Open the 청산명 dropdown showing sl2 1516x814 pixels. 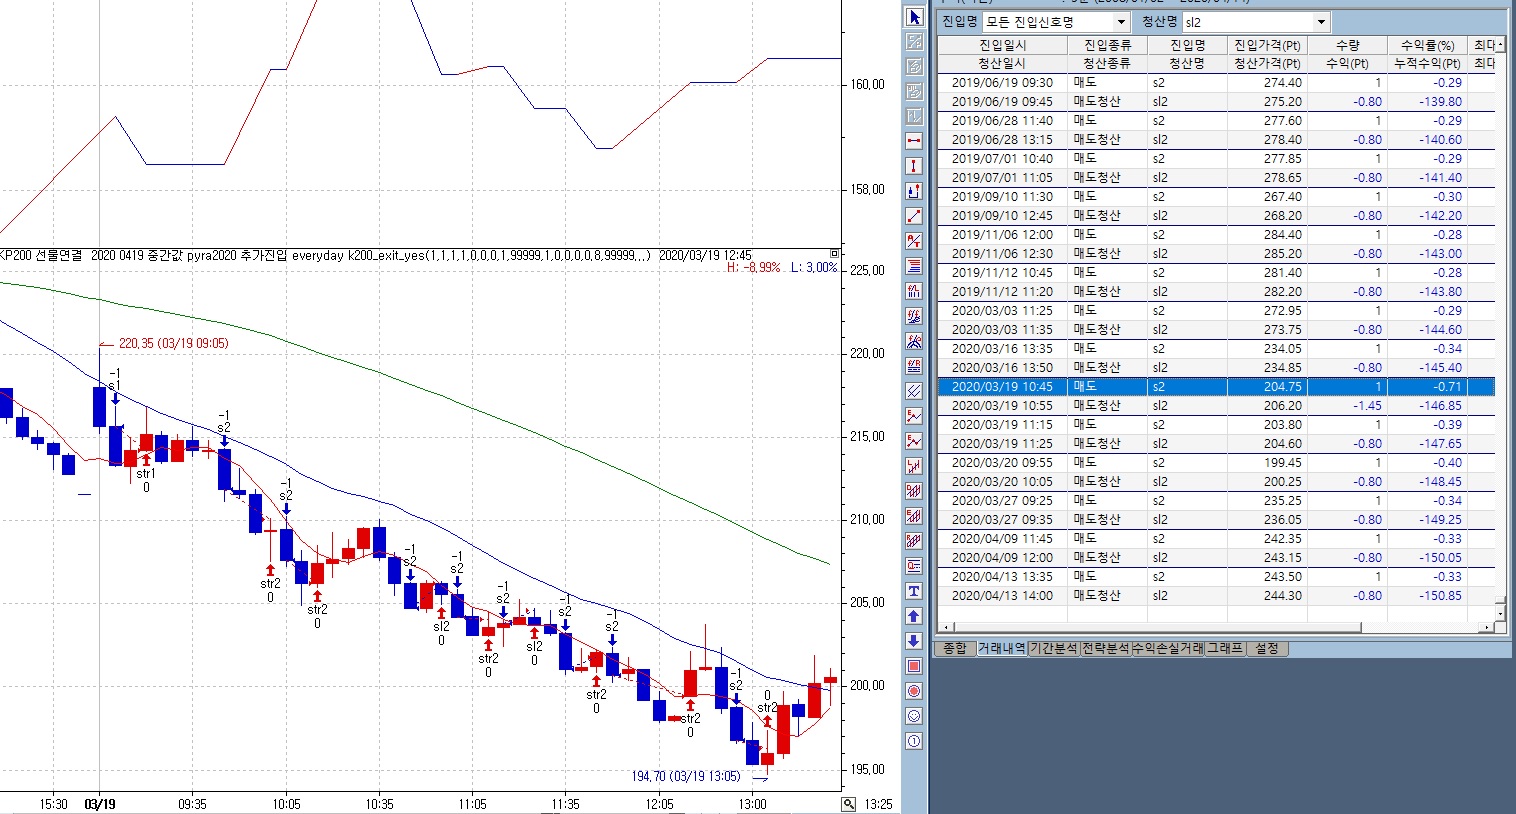[x=1321, y=22]
